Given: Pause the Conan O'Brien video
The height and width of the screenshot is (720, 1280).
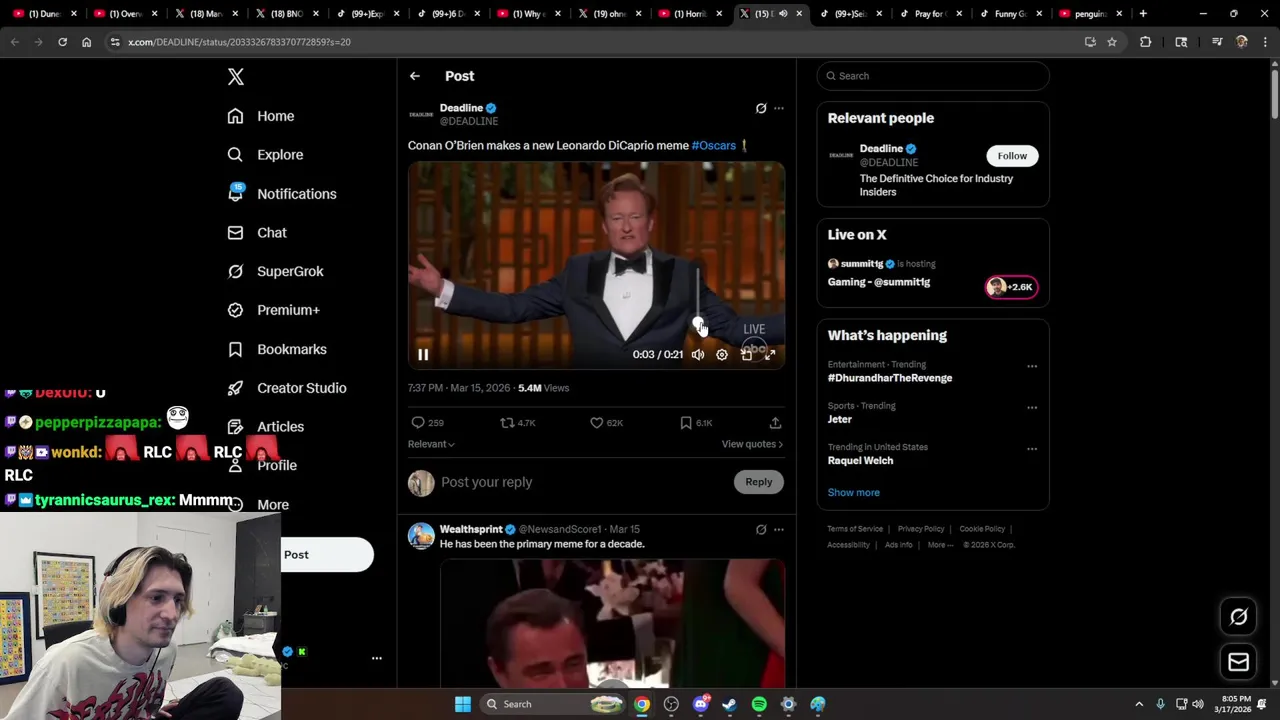Looking at the screenshot, I should click(x=423, y=354).
